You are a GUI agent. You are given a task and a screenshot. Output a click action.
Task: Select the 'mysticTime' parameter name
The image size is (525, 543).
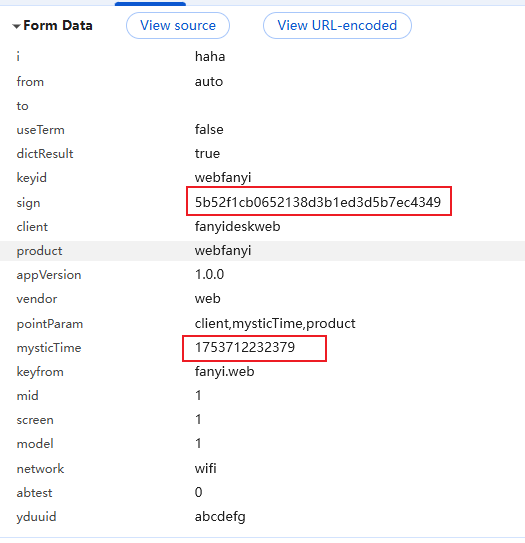click(49, 348)
